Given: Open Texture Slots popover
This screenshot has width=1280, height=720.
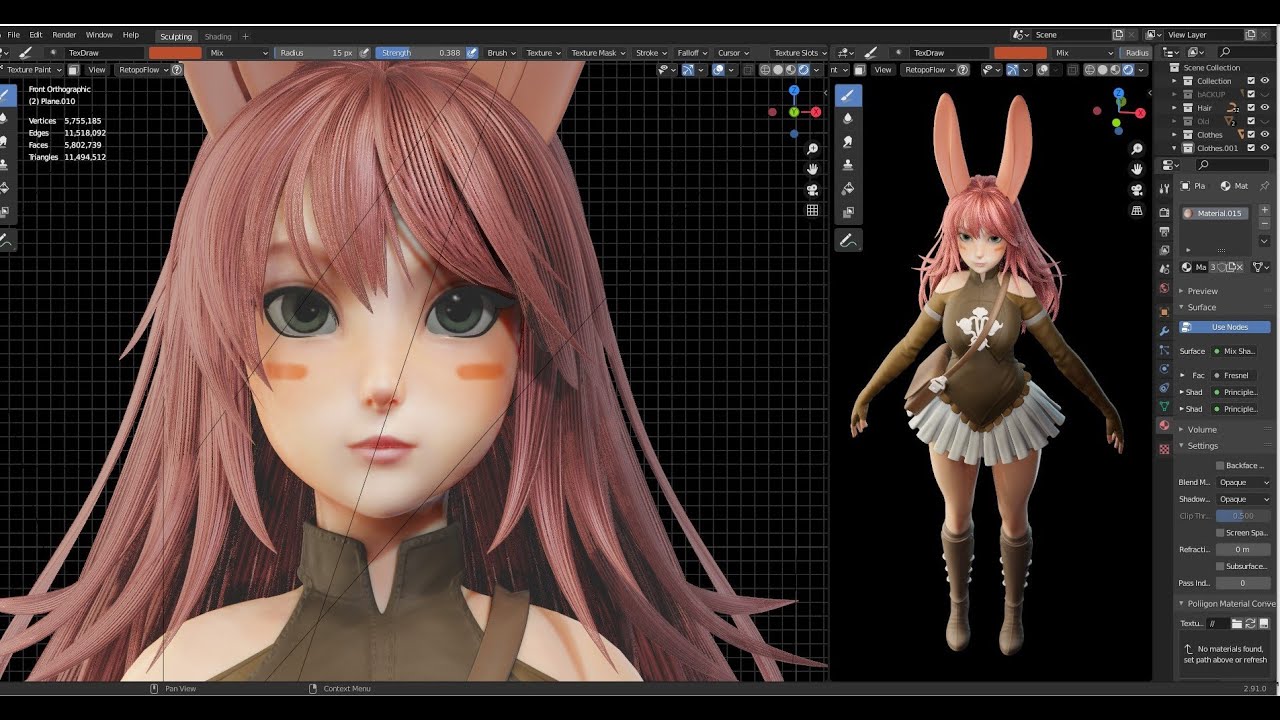Looking at the screenshot, I should 800,53.
